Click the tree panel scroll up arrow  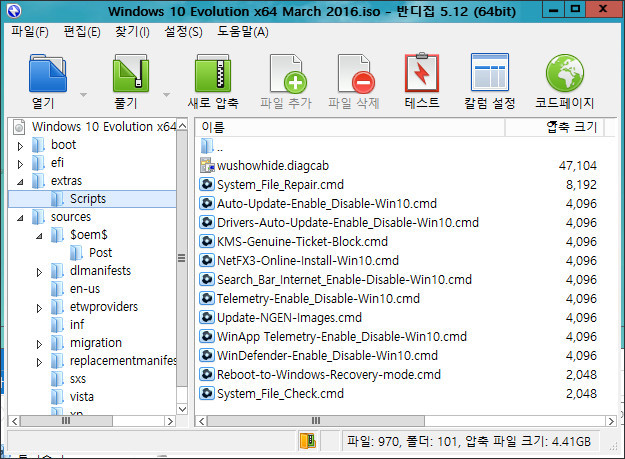[x=182, y=126]
